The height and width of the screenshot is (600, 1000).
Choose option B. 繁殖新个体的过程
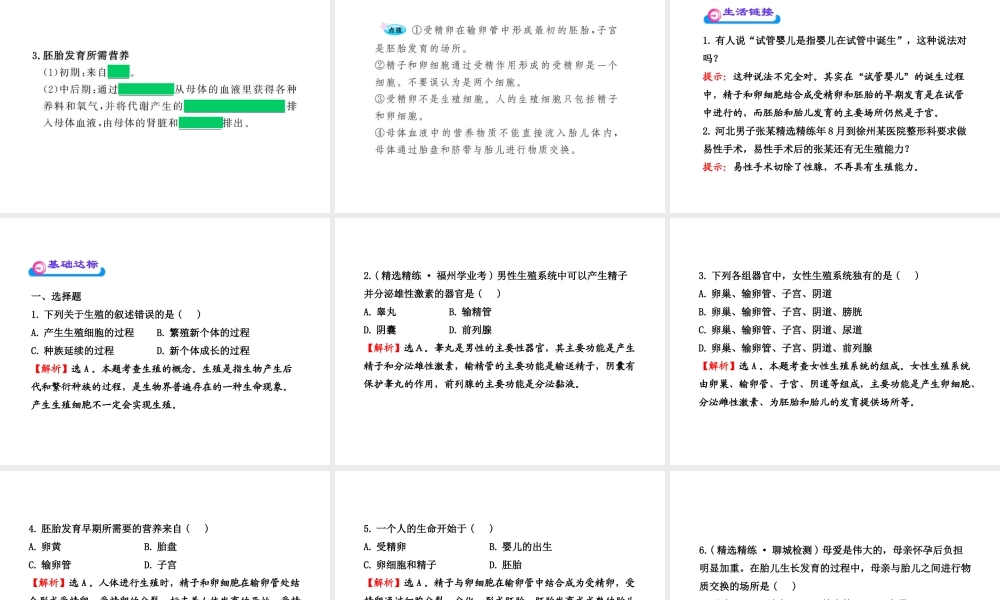pos(203,333)
